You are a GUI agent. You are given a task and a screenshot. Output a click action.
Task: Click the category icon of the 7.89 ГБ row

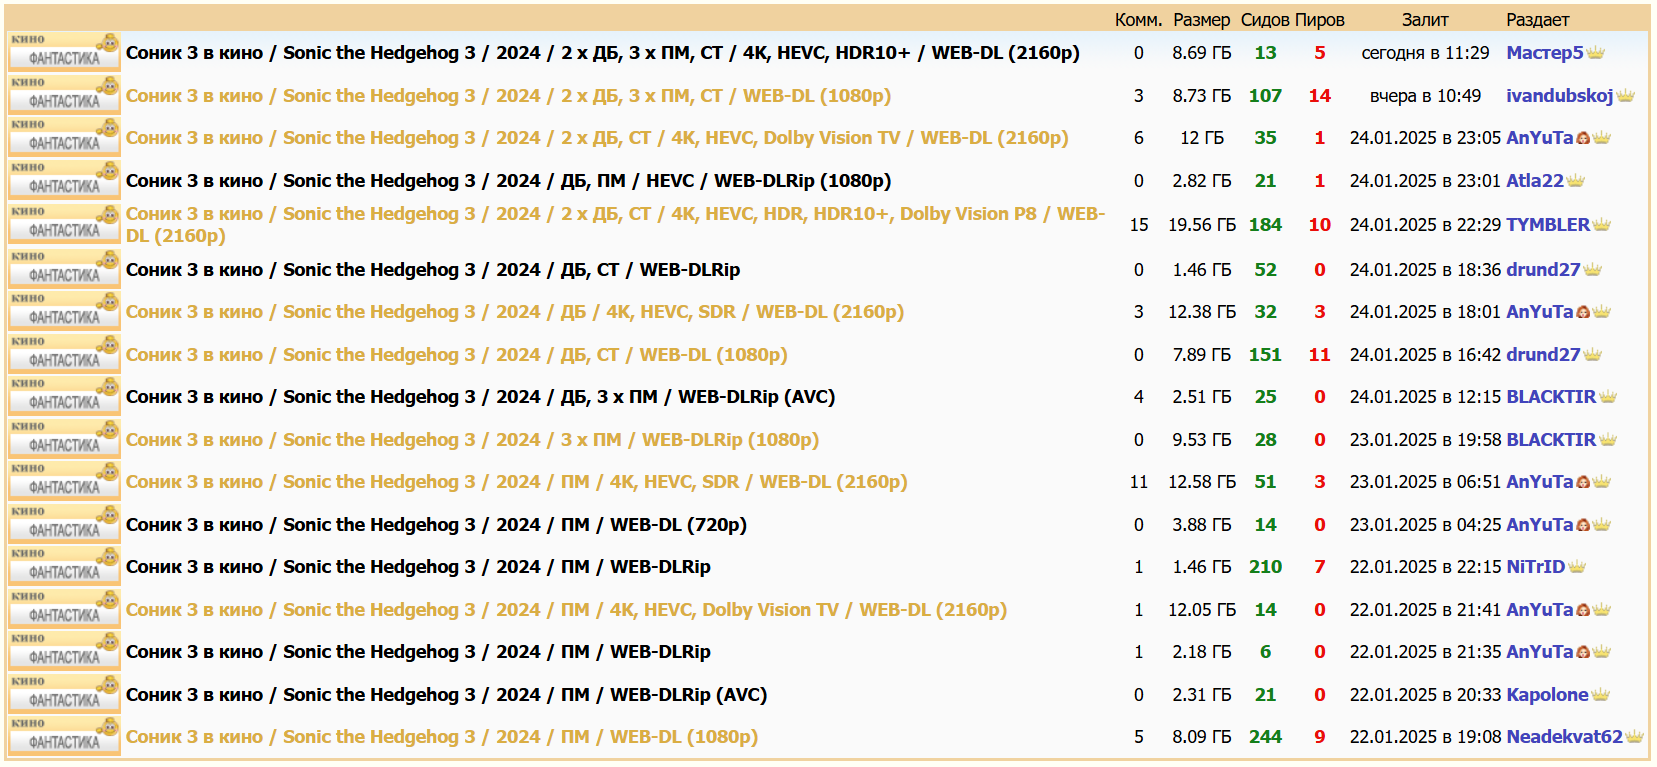tap(64, 354)
